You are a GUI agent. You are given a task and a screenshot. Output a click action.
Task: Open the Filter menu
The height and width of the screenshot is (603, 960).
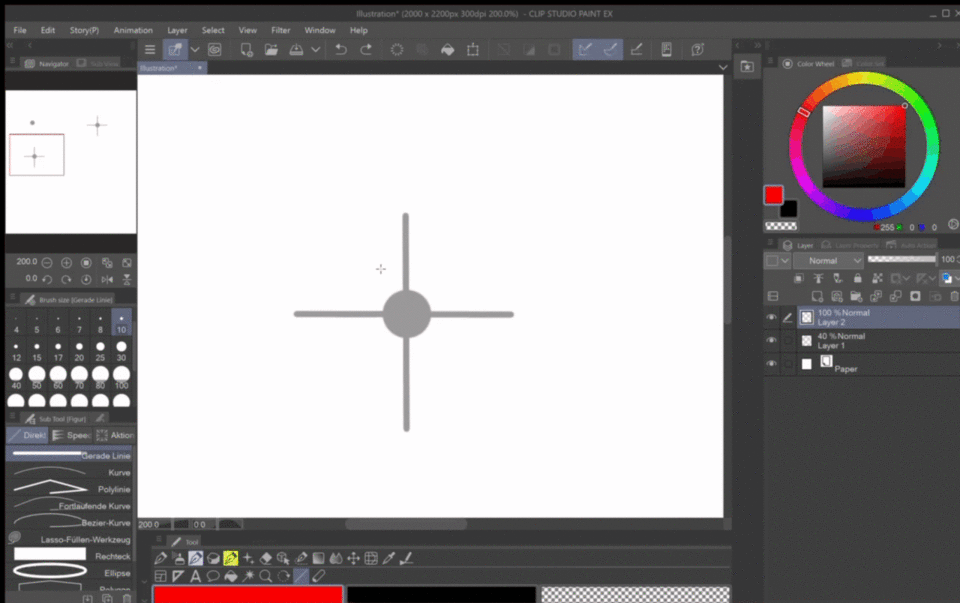pyautogui.click(x=280, y=31)
